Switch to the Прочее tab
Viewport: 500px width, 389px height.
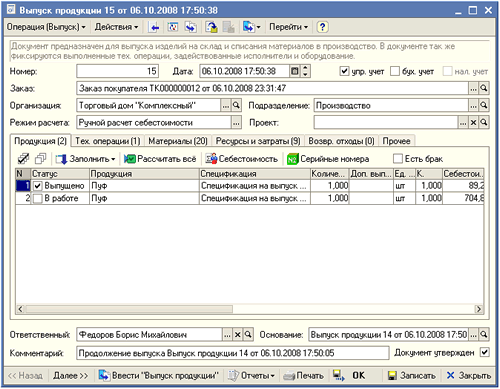point(396,141)
